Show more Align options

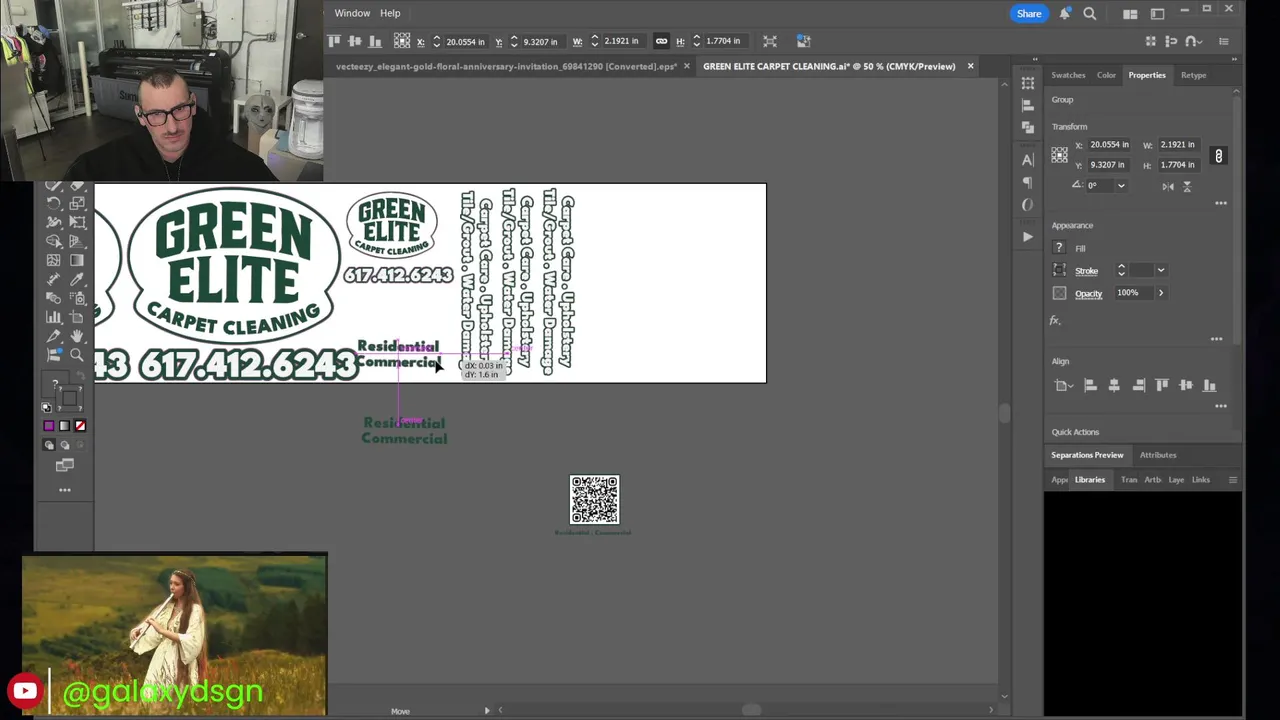pyautogui.click(x=1221, y=406)
